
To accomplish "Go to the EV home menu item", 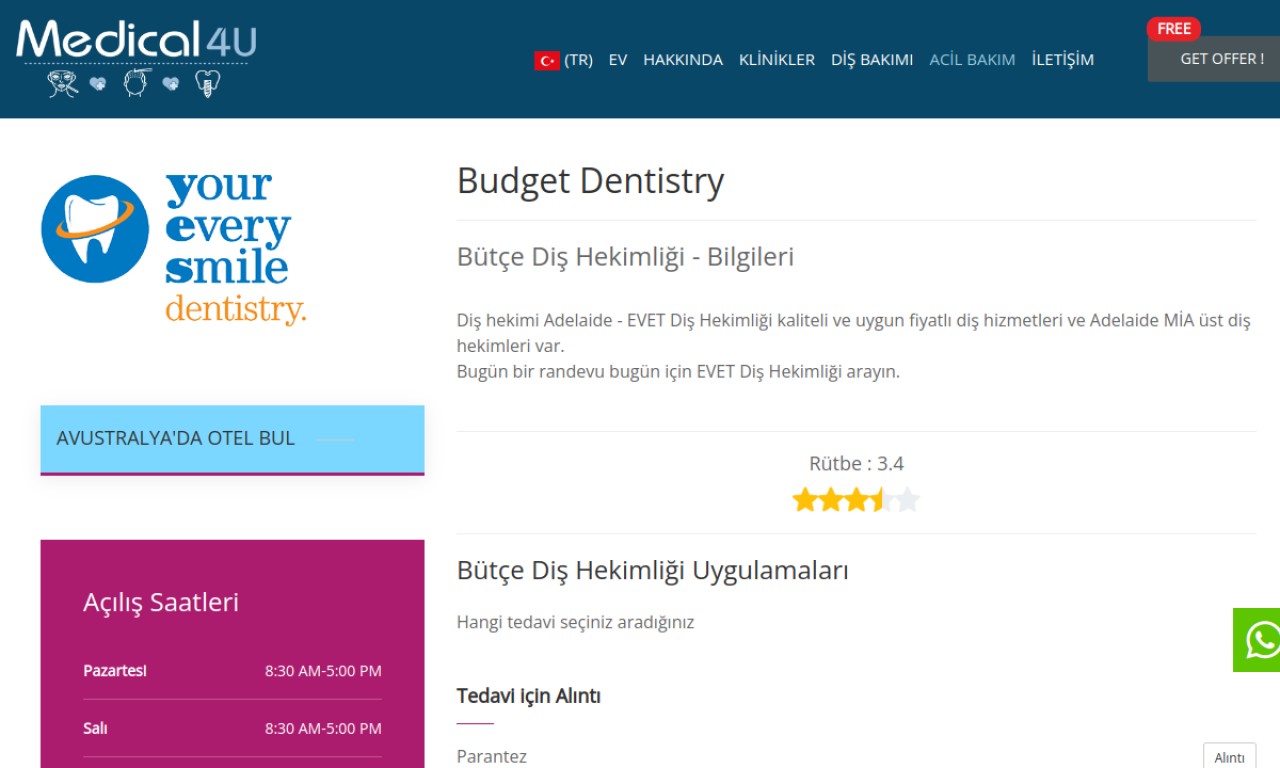I will tap(618, 60).
